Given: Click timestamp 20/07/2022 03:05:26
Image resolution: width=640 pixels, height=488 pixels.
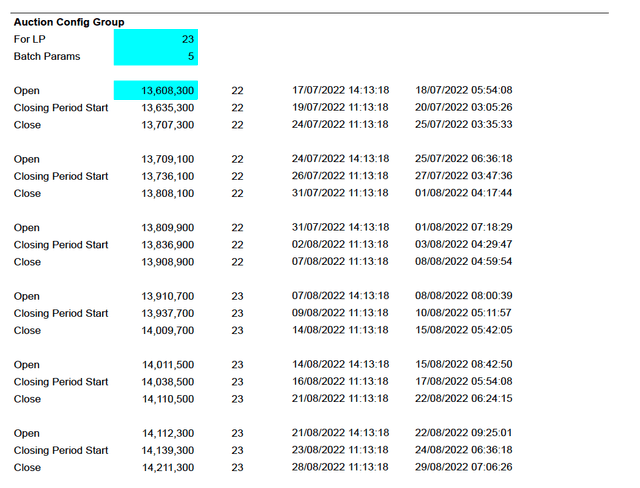Looking at the screenshot, I should 464,107.
